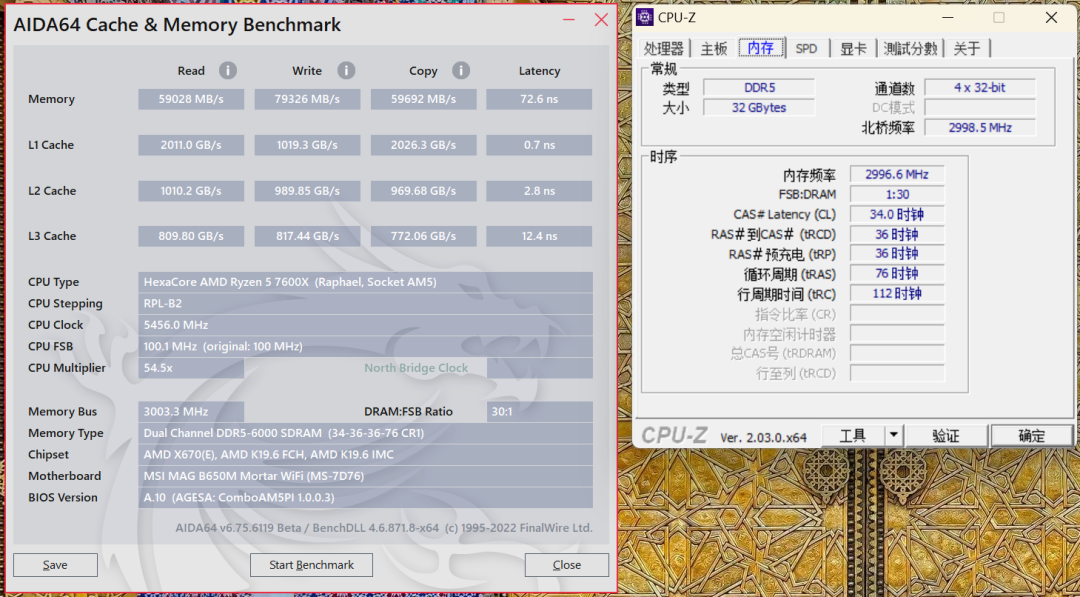Click the L3 Cache latency value 12.4 ns

(x=539, y=236)
